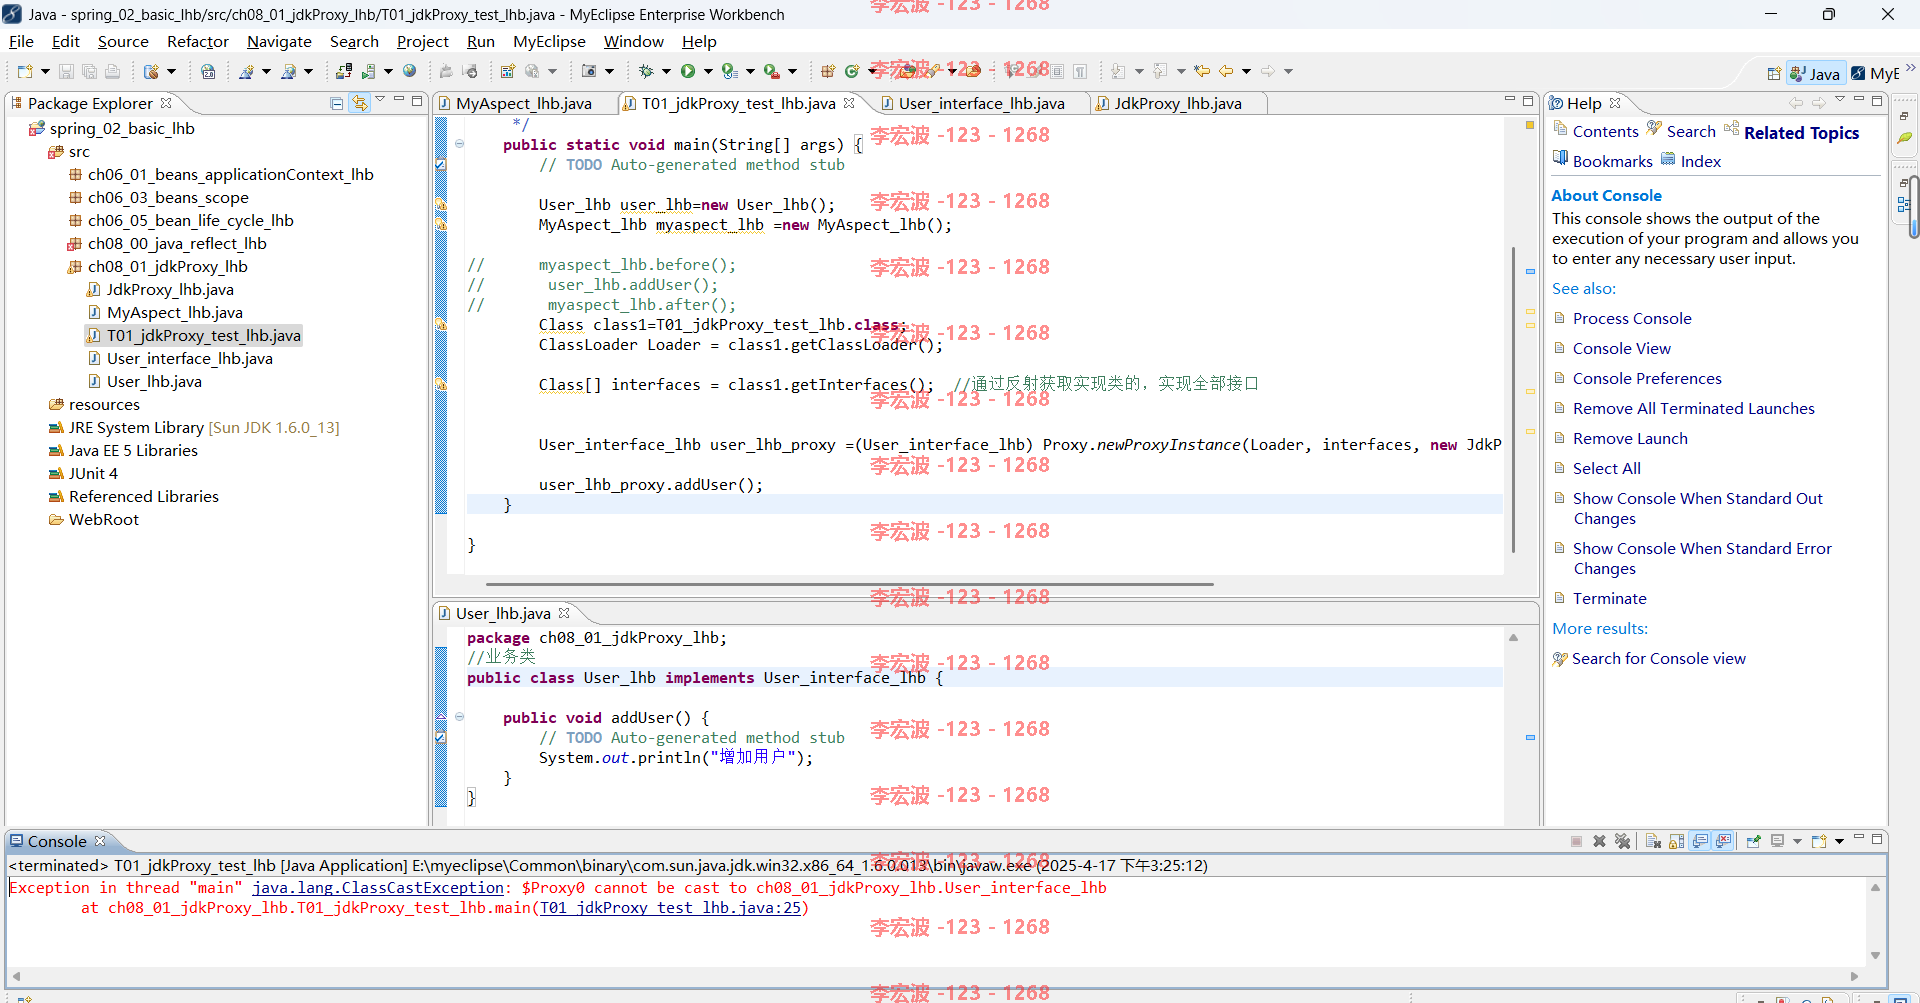The image size is (1920, 1003).
Task: Click the green Run button icon
Action: (x=688, y=71)
